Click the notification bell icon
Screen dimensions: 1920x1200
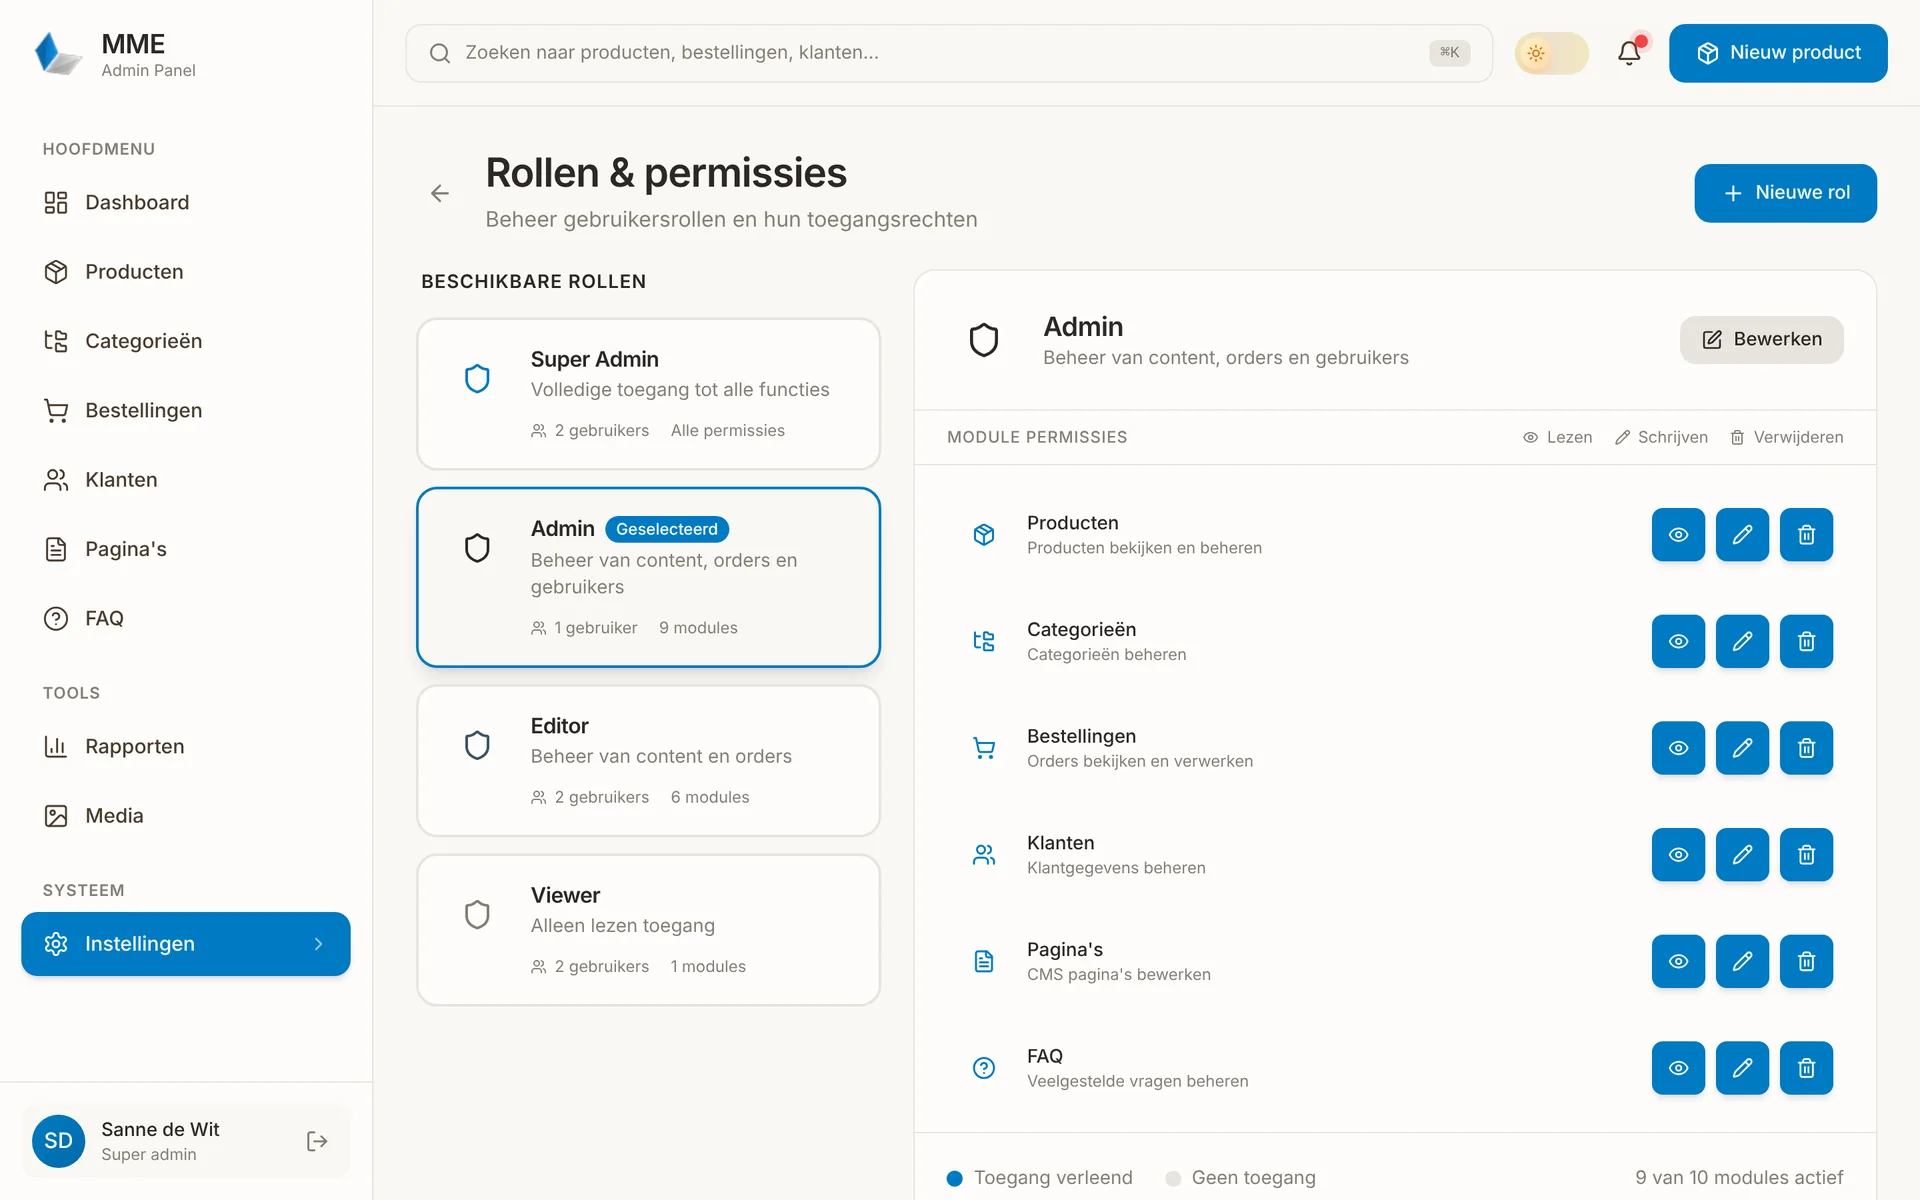[x=1629, y=53]
